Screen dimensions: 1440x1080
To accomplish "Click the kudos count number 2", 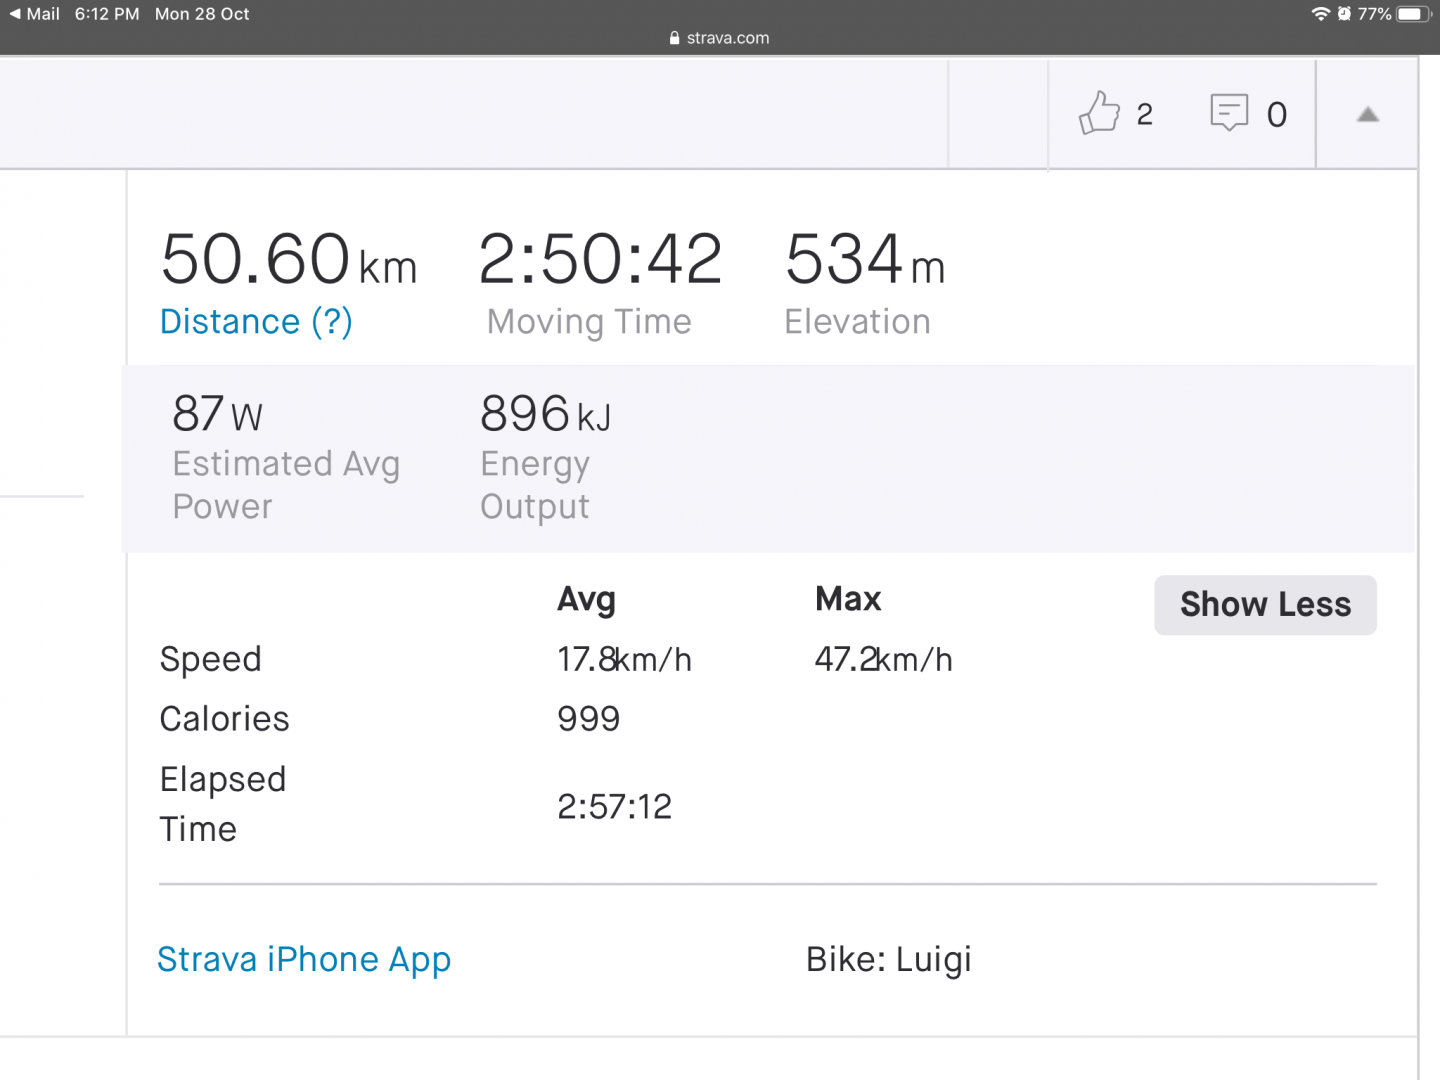I will coord(1145,115).
